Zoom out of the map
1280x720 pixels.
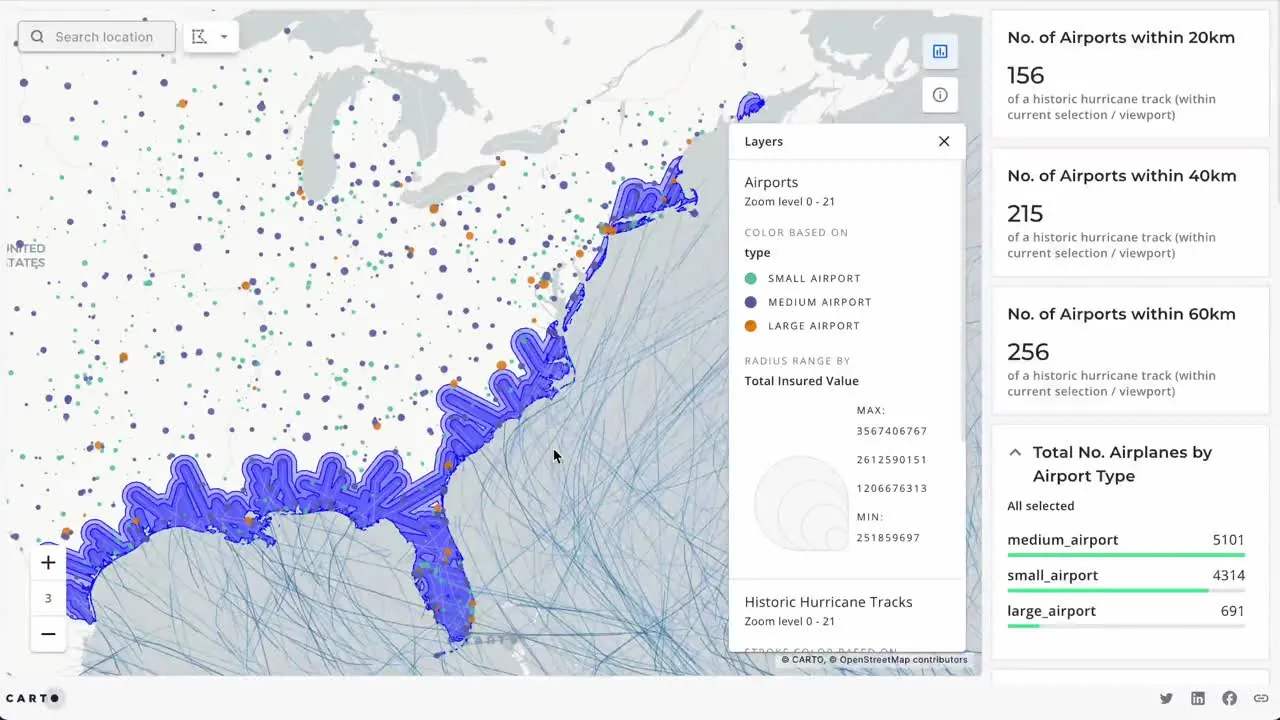click(x=48, y=634)
